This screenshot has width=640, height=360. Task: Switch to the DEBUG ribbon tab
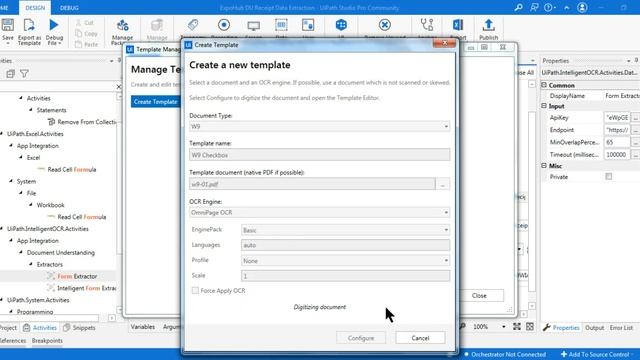(x=69, y=8)
